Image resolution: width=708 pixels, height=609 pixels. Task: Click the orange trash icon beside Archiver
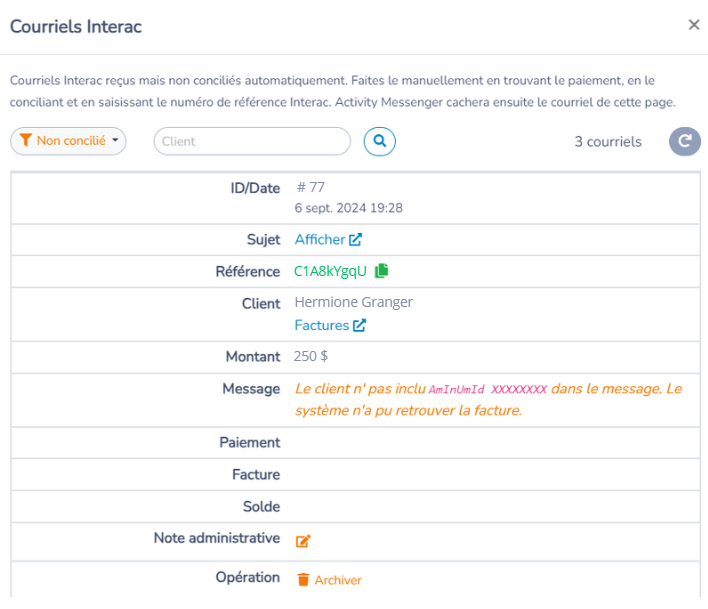pyautogui.click(x=303, y=579)
